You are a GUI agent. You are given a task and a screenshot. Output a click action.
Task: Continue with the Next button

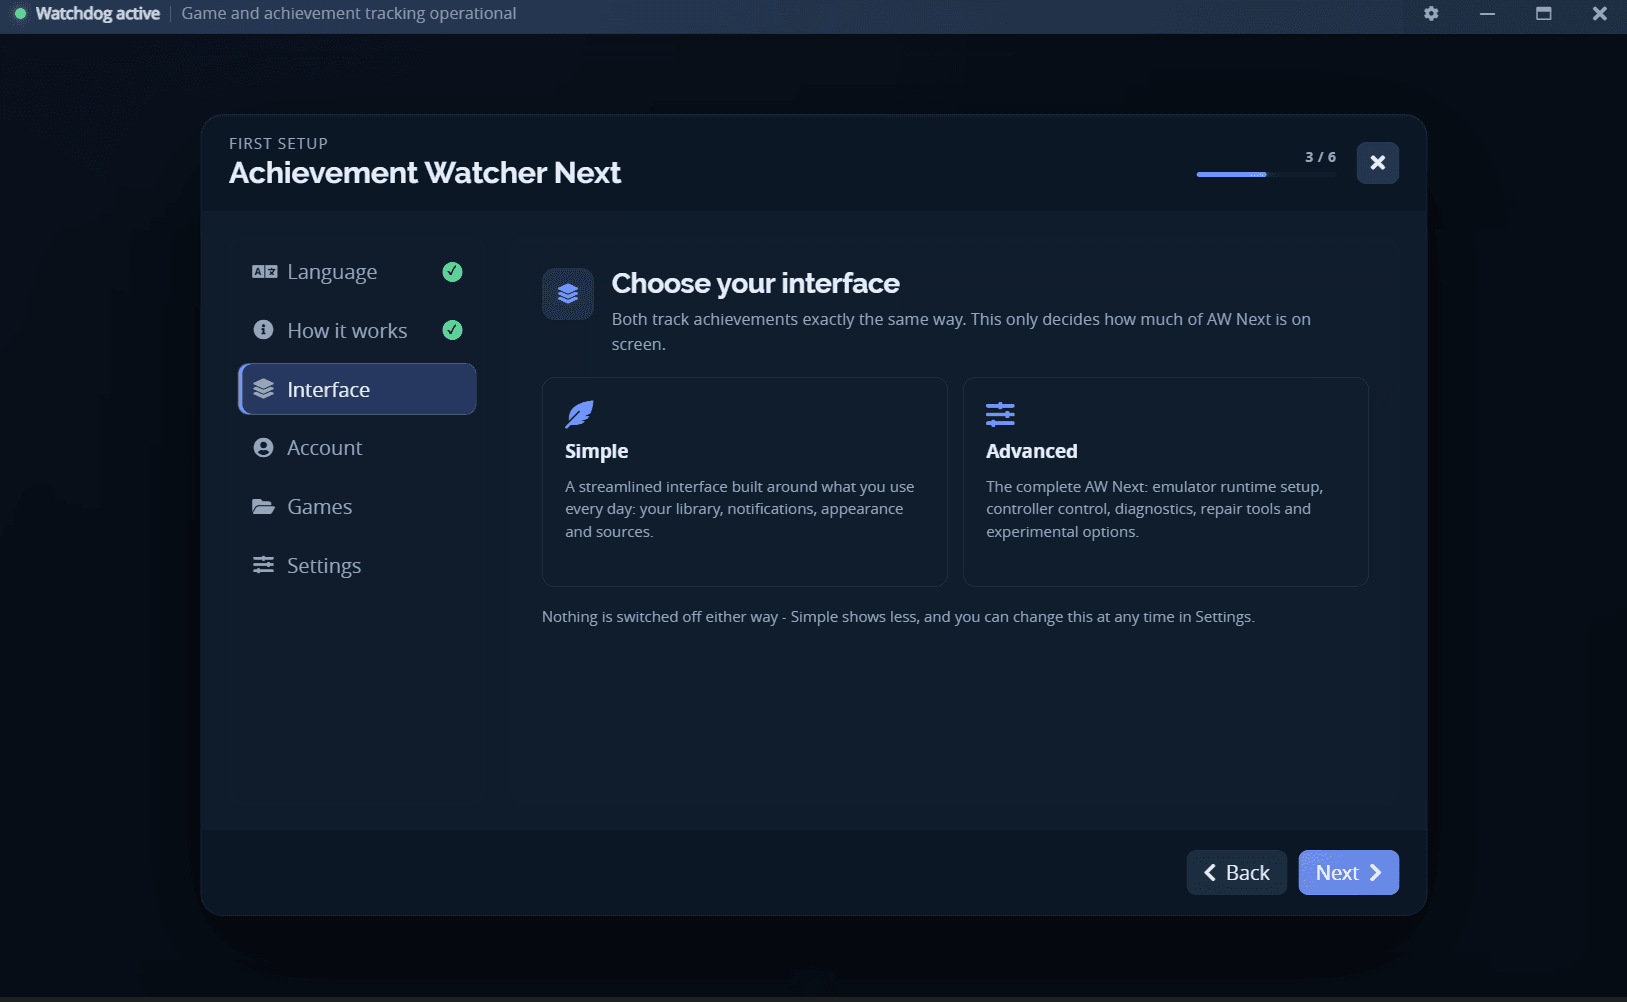[1348, 873]
